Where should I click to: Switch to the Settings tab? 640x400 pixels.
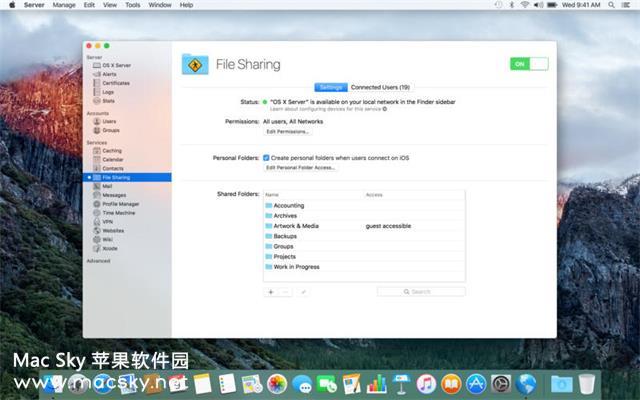click(331, 87)
